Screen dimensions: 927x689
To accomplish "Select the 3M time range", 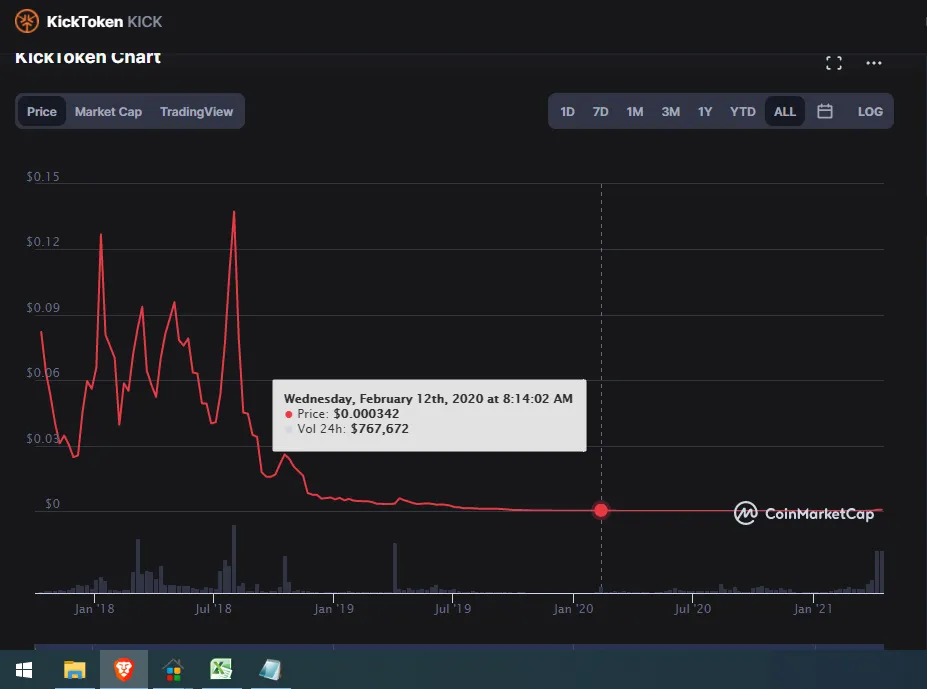I will [x=670, y=111].
